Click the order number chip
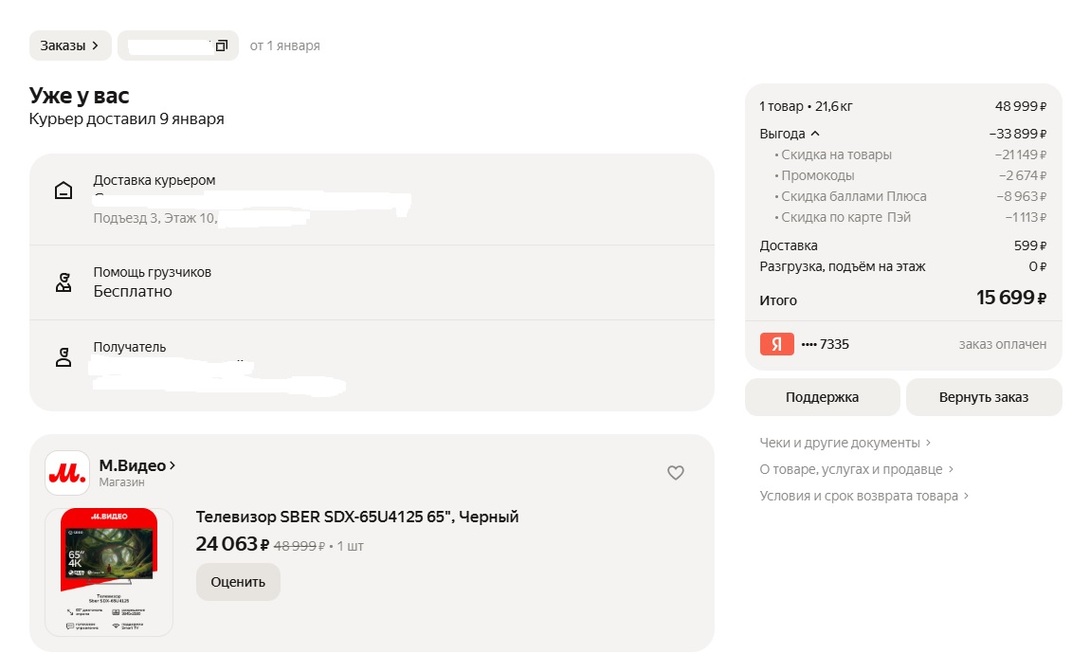Screen dimensions: 1090x672 tap(170, 46)
